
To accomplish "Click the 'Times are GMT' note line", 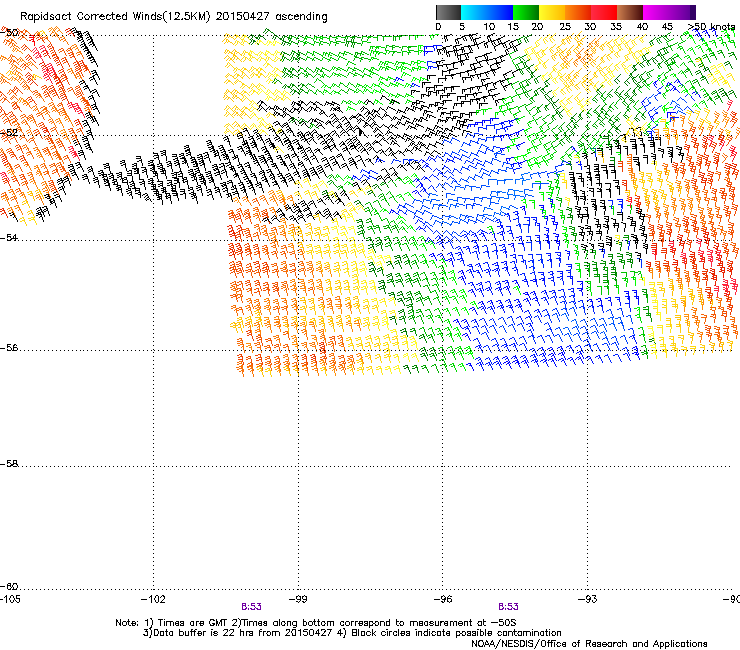I will [x=316, y=623].
